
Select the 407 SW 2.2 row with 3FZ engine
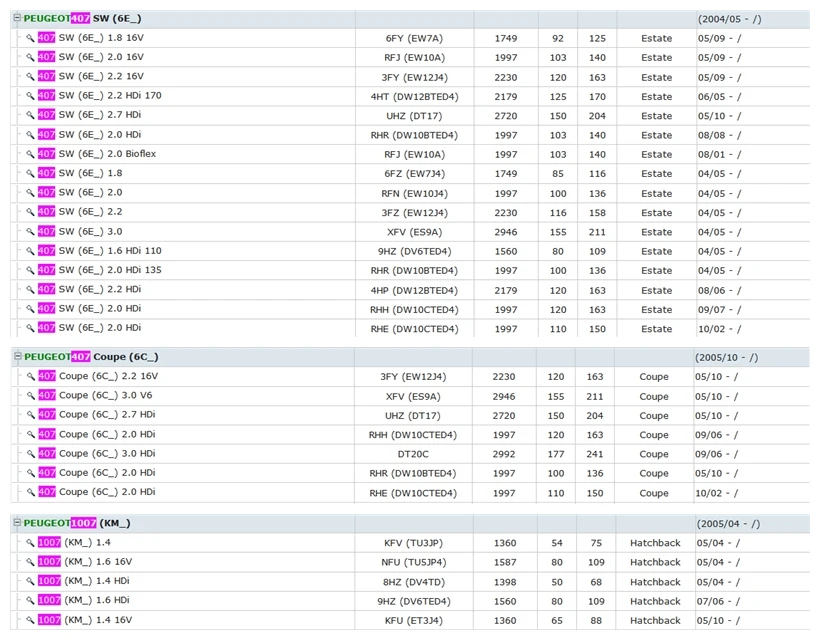(x=410, y=212)
